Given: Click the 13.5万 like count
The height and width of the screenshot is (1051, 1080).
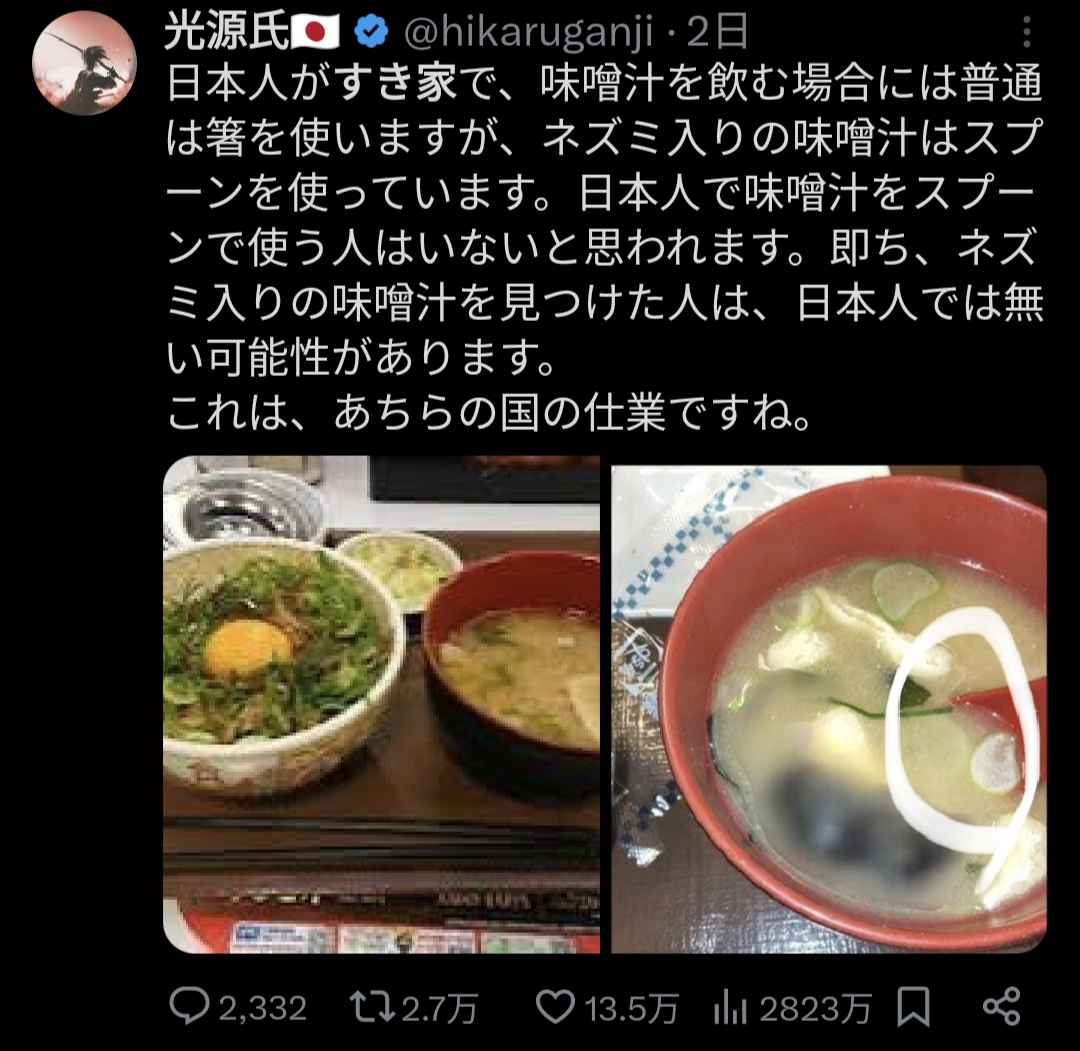Looking at the screenshot, I should point(632,1009).
